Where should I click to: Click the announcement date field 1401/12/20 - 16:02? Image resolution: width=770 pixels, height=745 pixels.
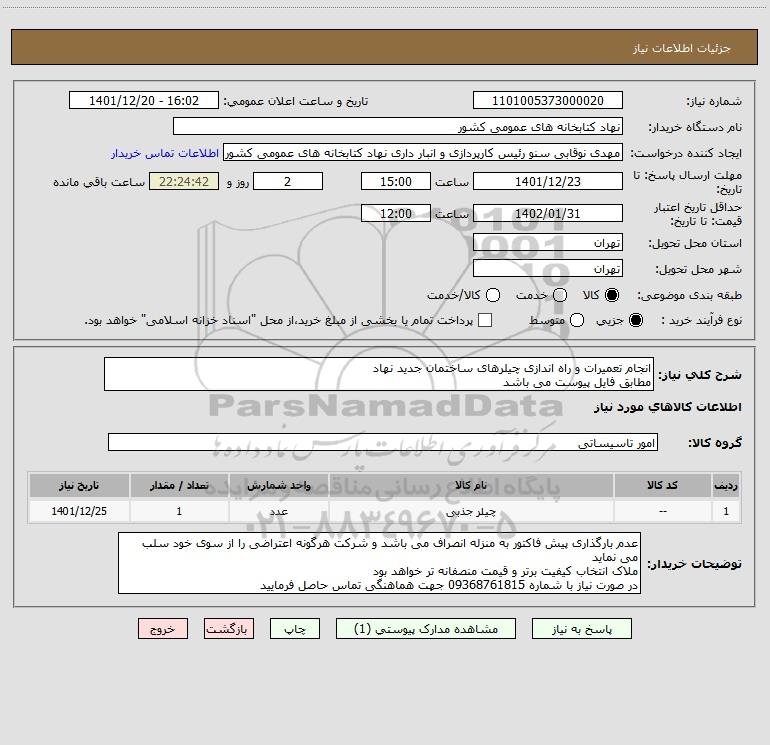144,101
